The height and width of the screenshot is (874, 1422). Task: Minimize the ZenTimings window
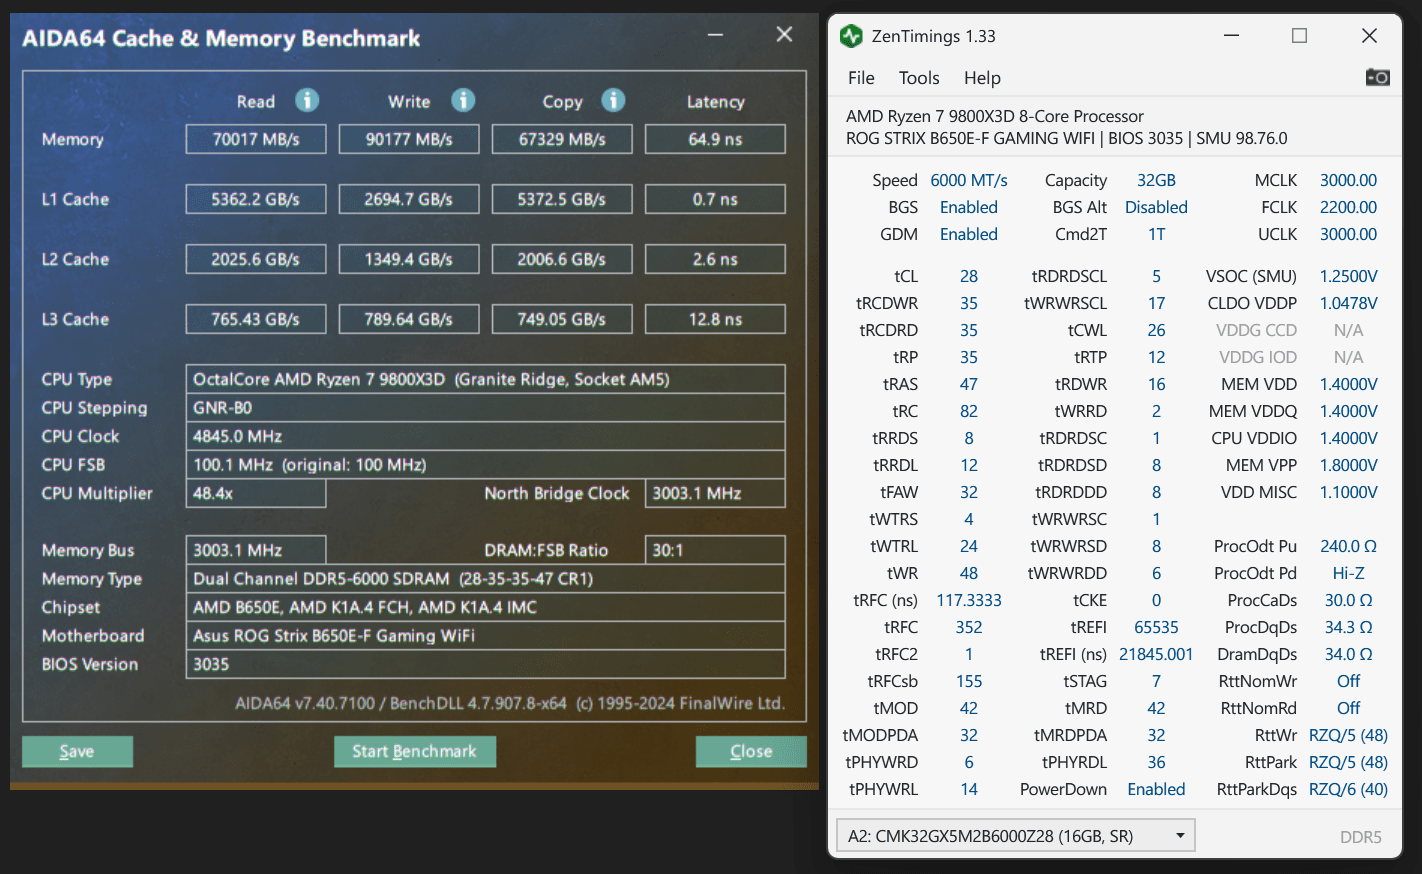pos(1232,36)
